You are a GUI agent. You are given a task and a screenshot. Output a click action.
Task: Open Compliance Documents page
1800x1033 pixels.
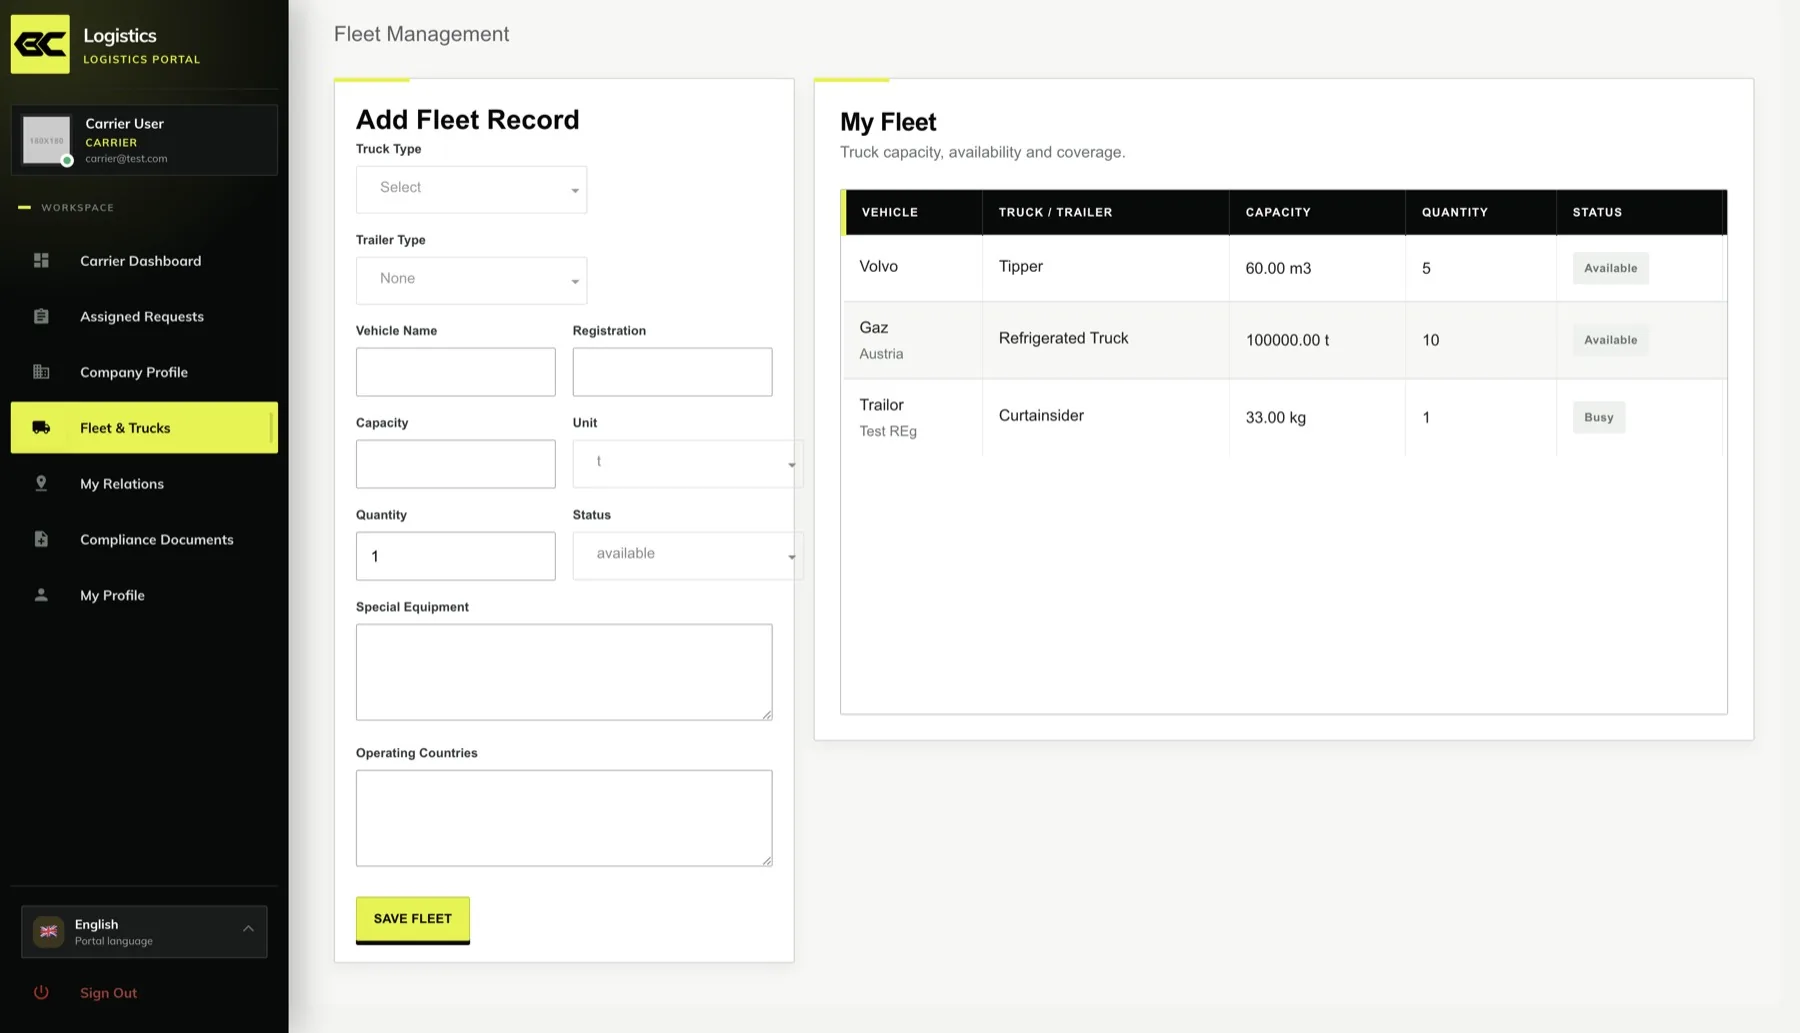pyautogui.click(x=144, y=539)
